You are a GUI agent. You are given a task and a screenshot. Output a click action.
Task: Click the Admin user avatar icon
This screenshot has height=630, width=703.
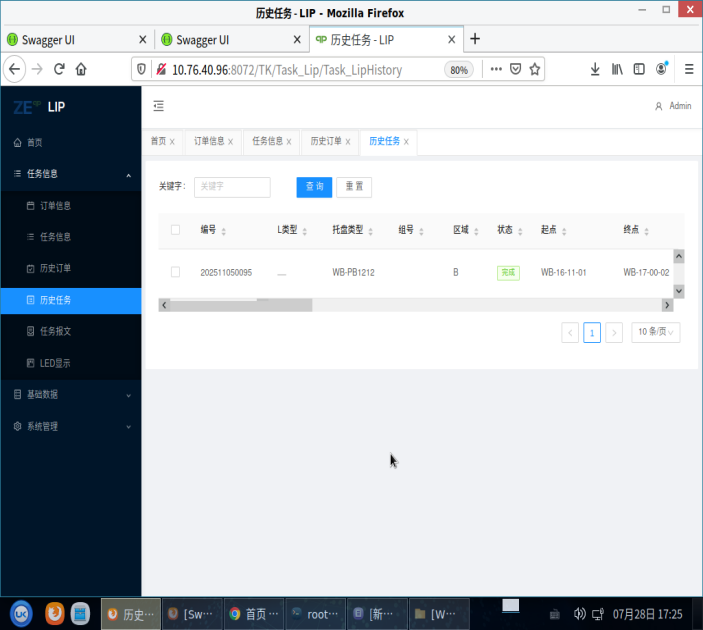(x=659, y=106)
